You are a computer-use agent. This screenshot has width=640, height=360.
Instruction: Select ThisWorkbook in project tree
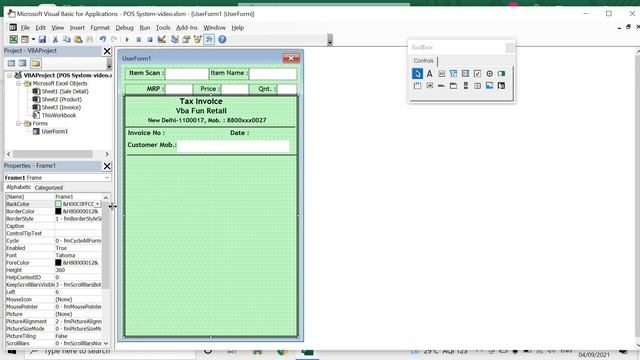pyautogui.click(x=59, y=115)
